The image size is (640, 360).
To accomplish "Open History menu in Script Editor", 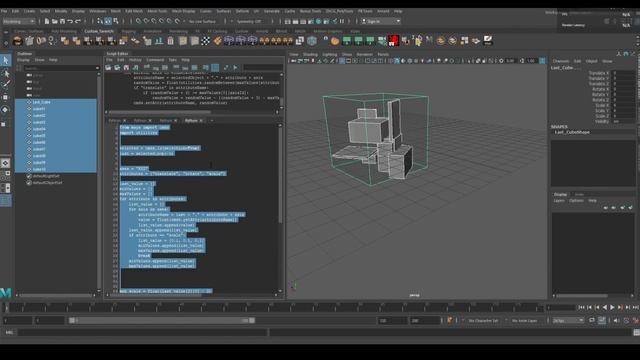I will tap(135, 60).
